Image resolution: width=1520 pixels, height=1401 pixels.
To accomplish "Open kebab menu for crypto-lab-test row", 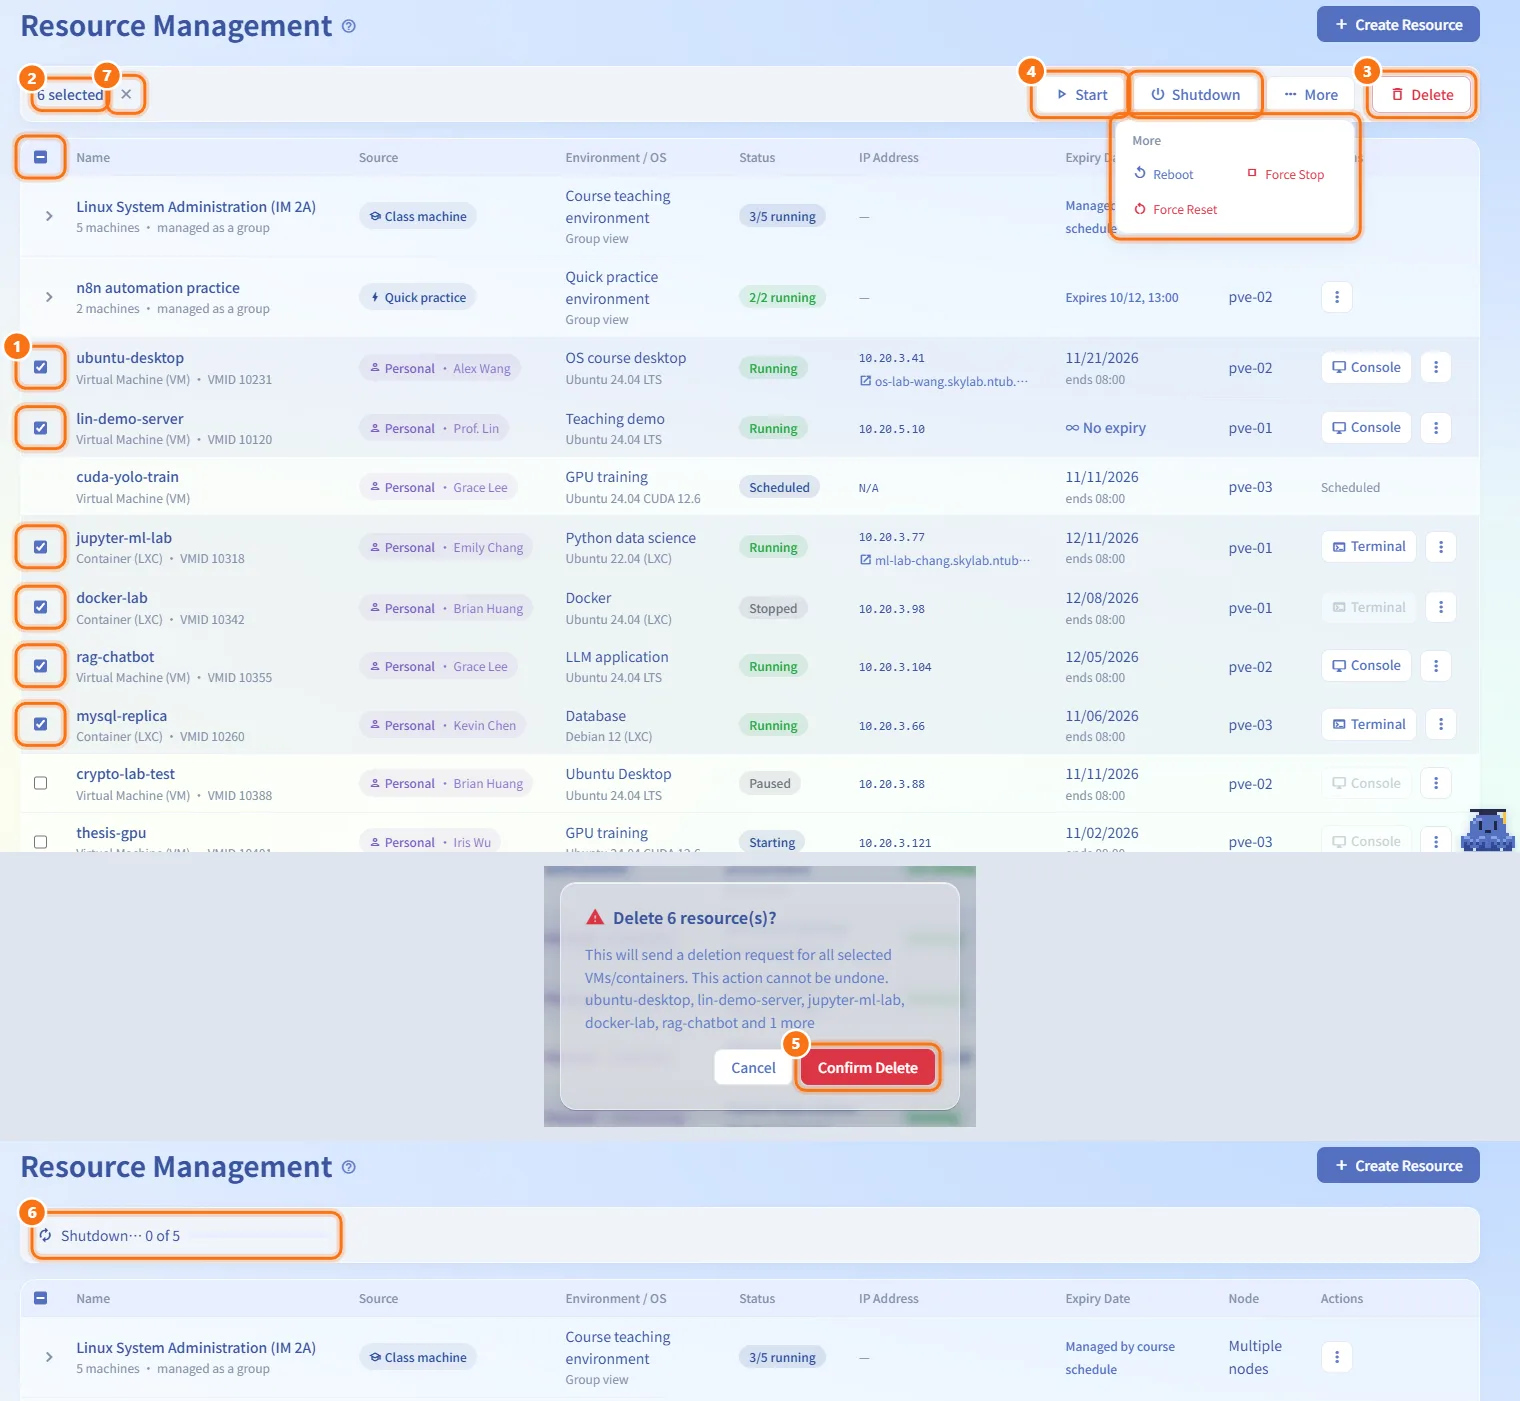I will [1436, 783].
